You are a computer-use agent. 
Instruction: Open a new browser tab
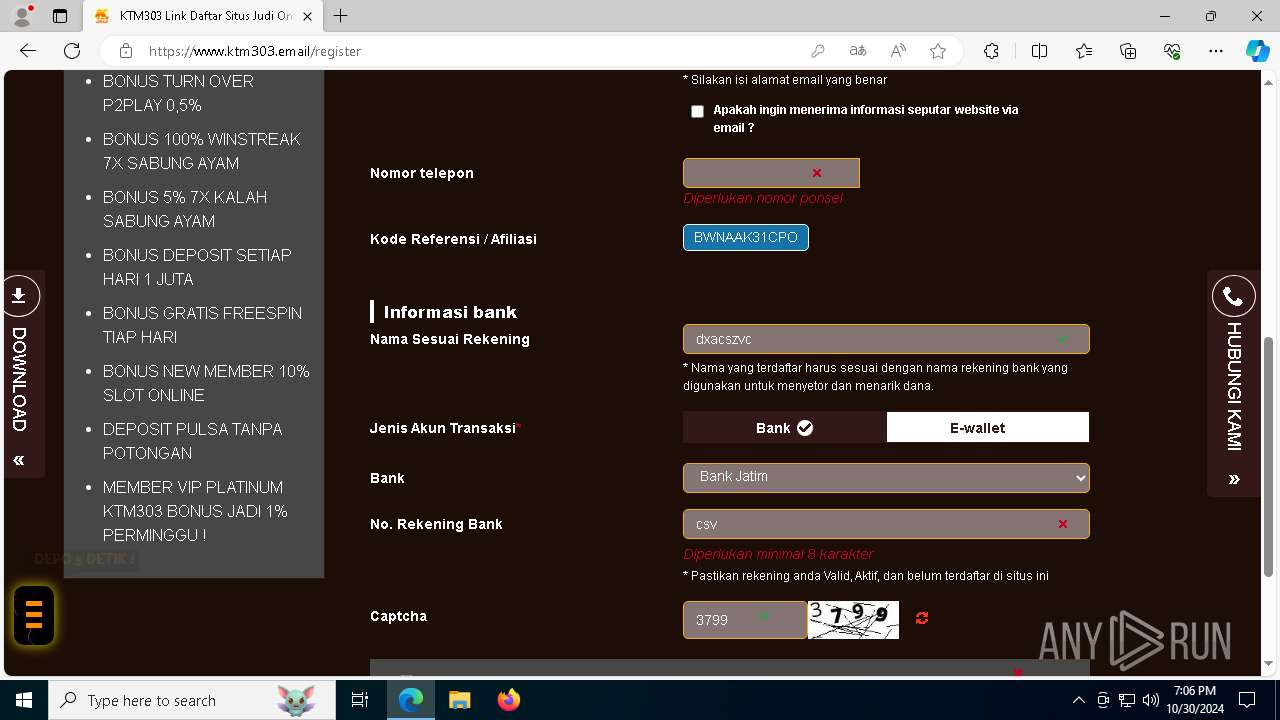pyautogui.click(x=341, y=16)
